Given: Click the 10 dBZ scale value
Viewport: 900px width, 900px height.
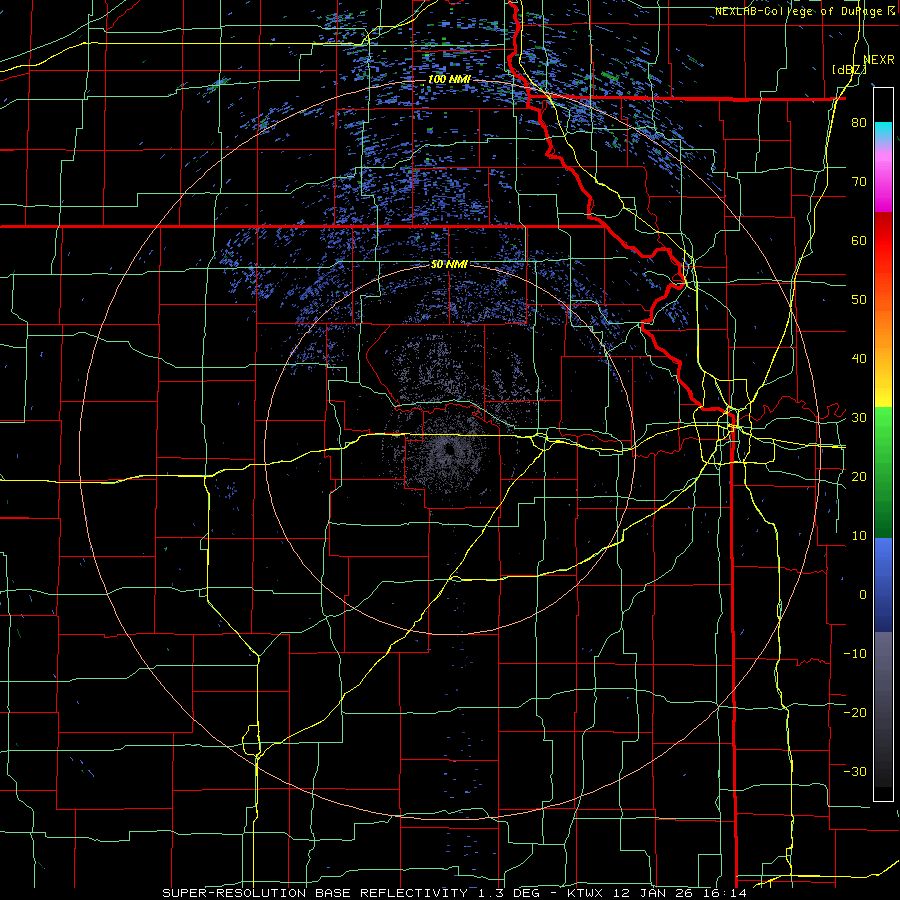Looking at the screenshot, I should (x=859, y=536).
